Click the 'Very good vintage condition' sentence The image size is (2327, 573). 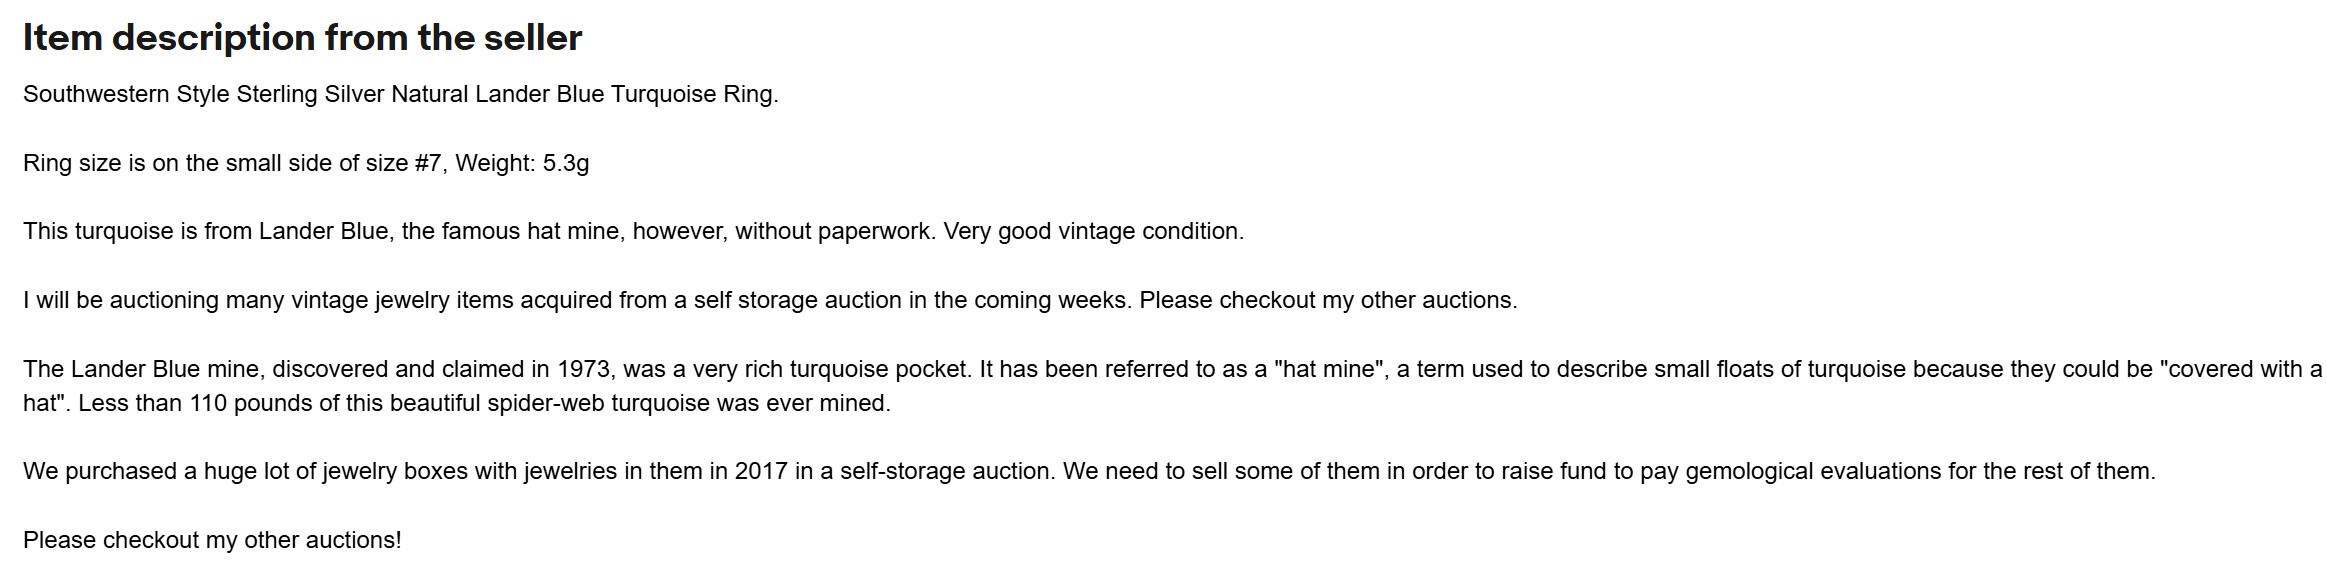1094,231
